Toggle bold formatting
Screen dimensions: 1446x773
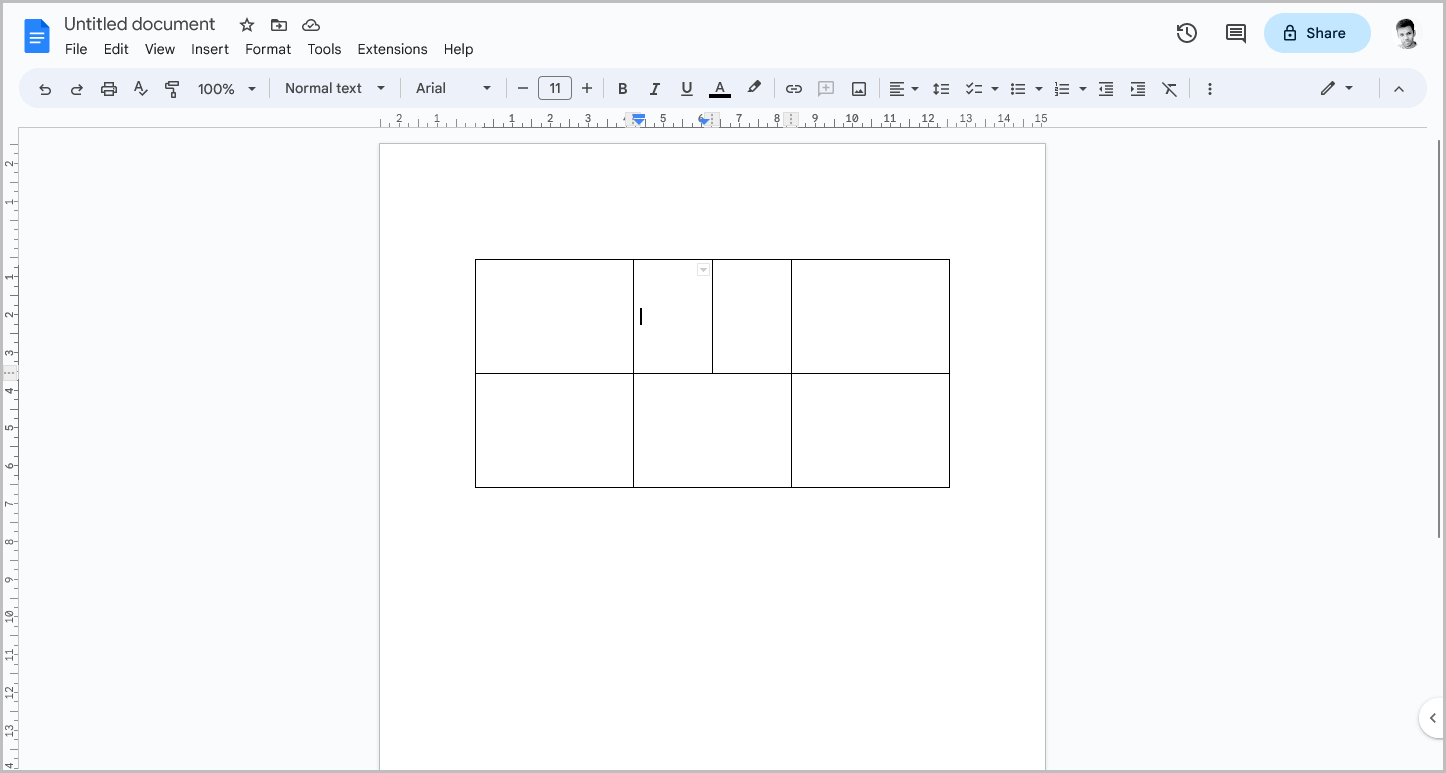click(x=623, y=88)
